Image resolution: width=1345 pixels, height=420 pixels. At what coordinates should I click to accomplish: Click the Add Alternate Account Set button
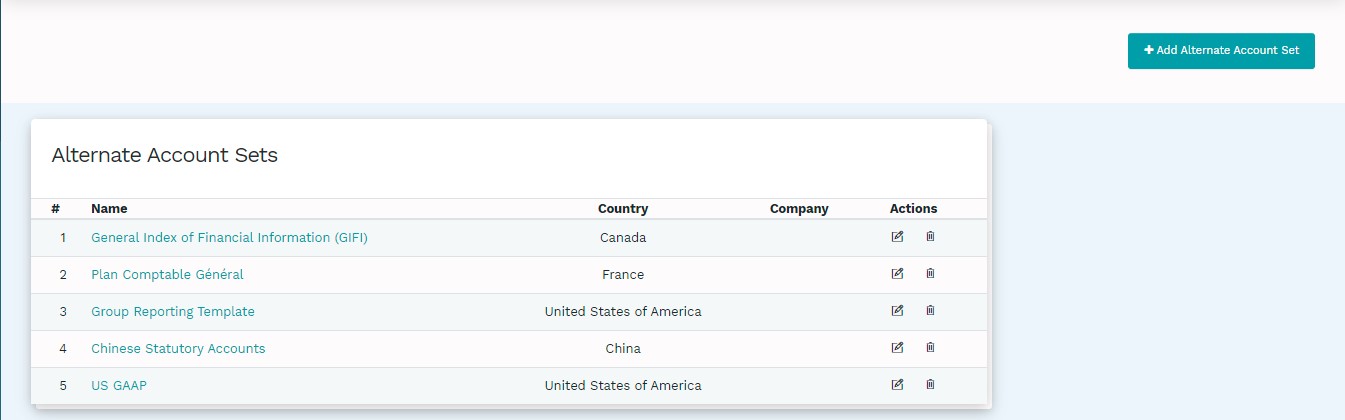(x=1221, y=51)
